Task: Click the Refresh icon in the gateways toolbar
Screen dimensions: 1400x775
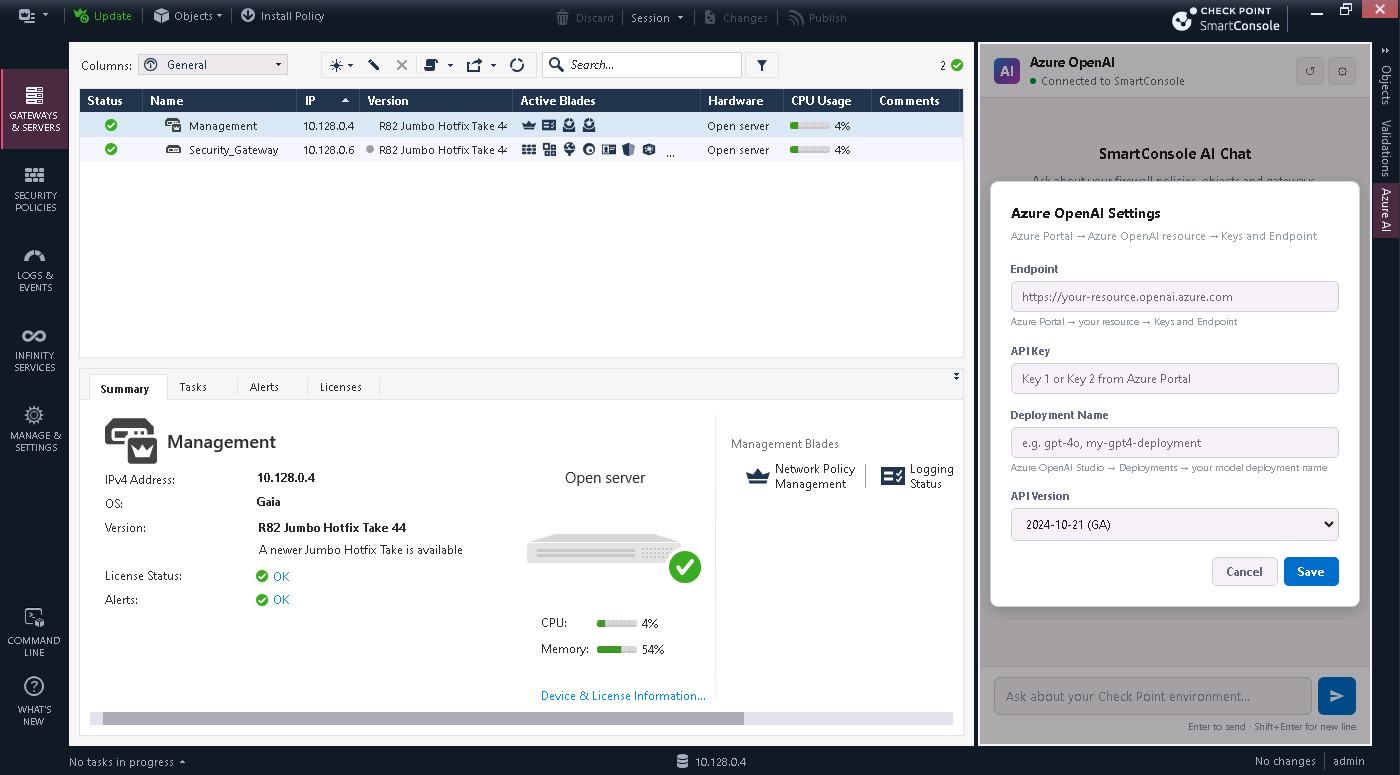Action: (517, 65)
